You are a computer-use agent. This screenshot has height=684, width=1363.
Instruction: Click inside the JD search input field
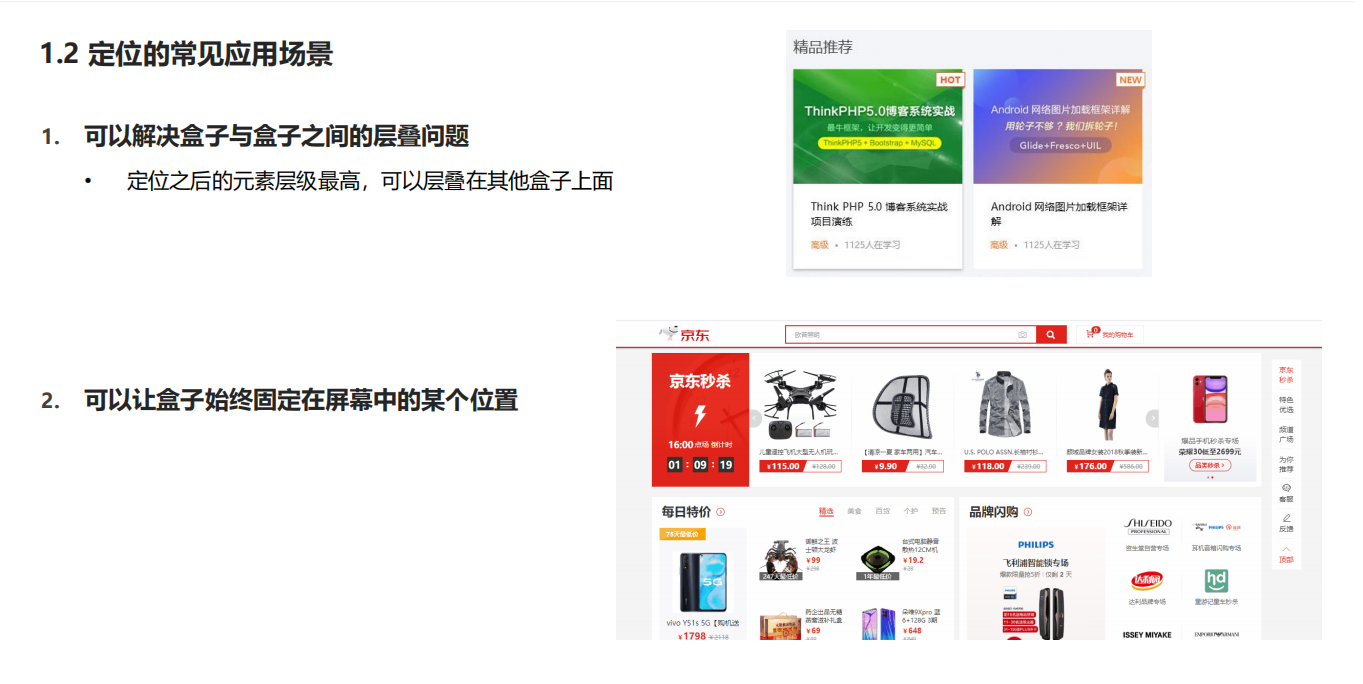click(910, 335)
